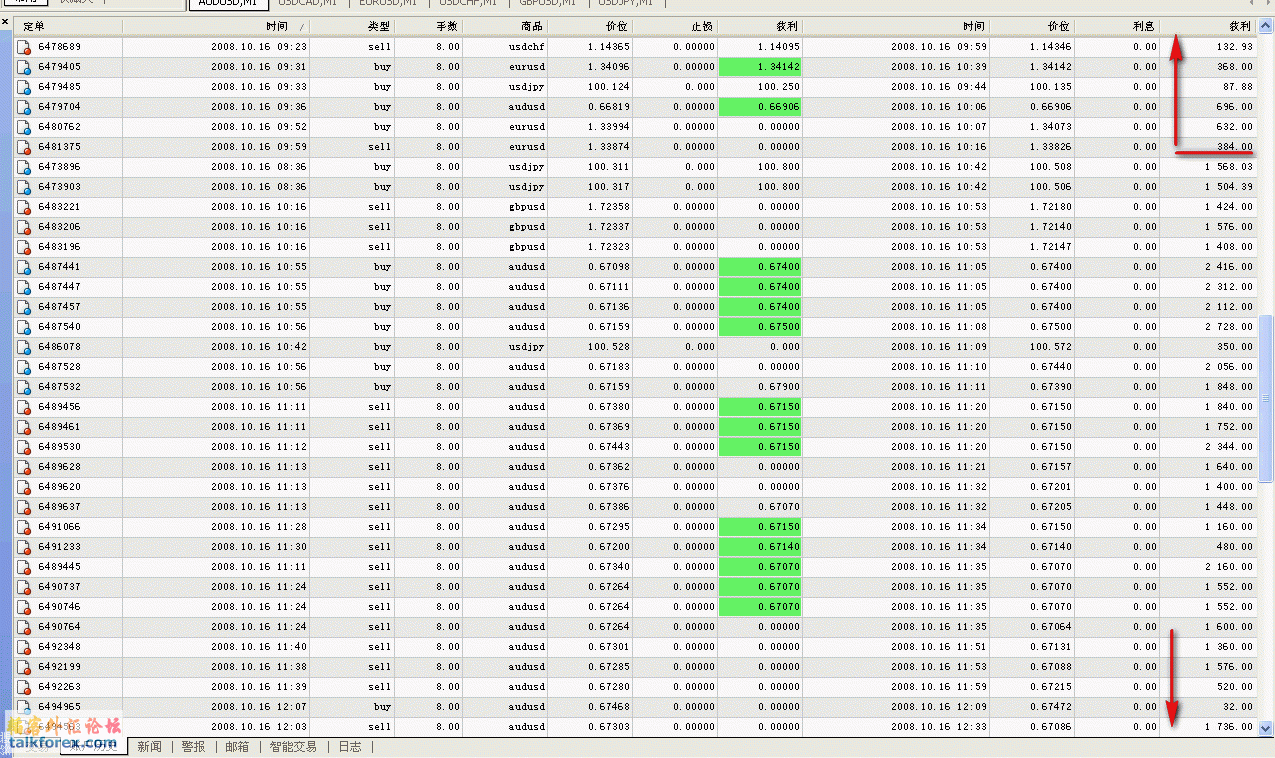Choose the sell icon of order 6483221

click(x=24, y=207)
